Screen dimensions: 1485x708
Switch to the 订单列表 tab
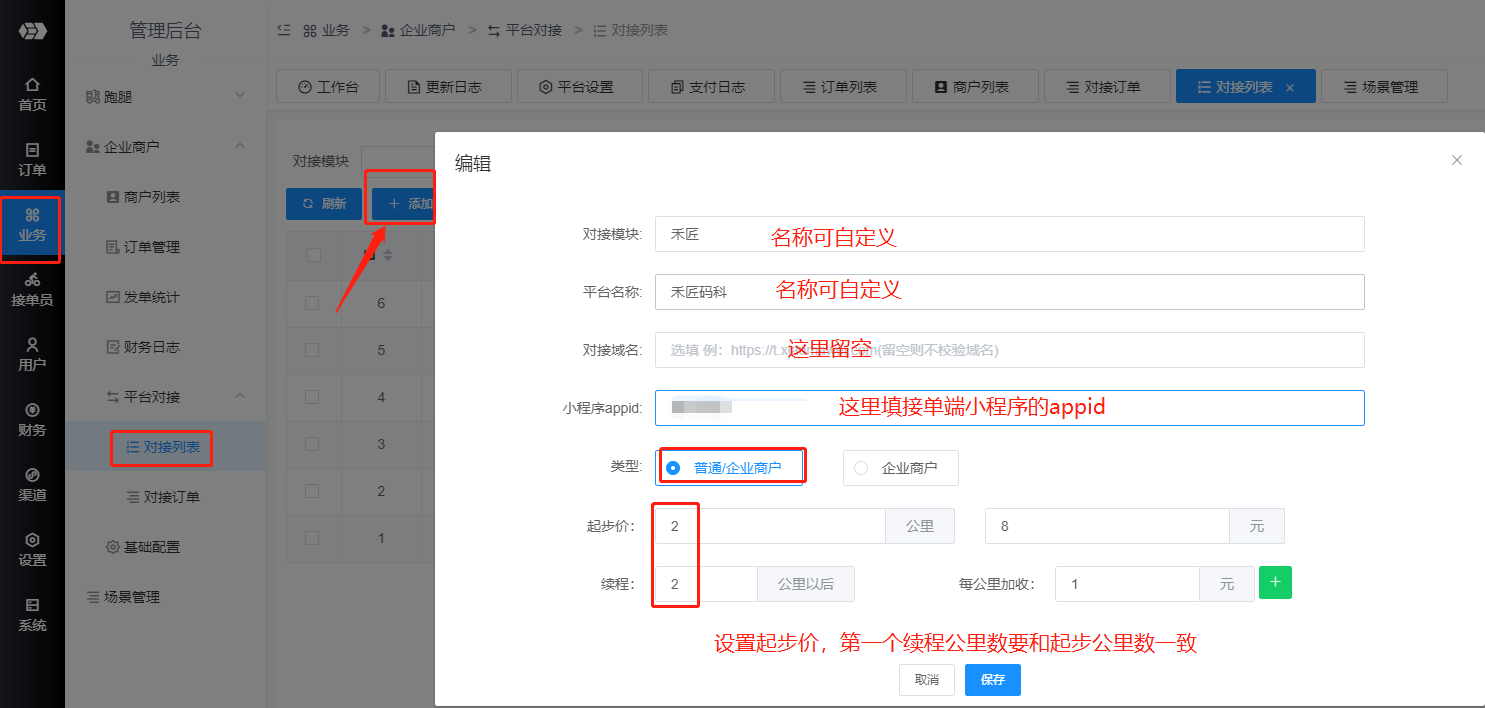(x=842, y=87)
